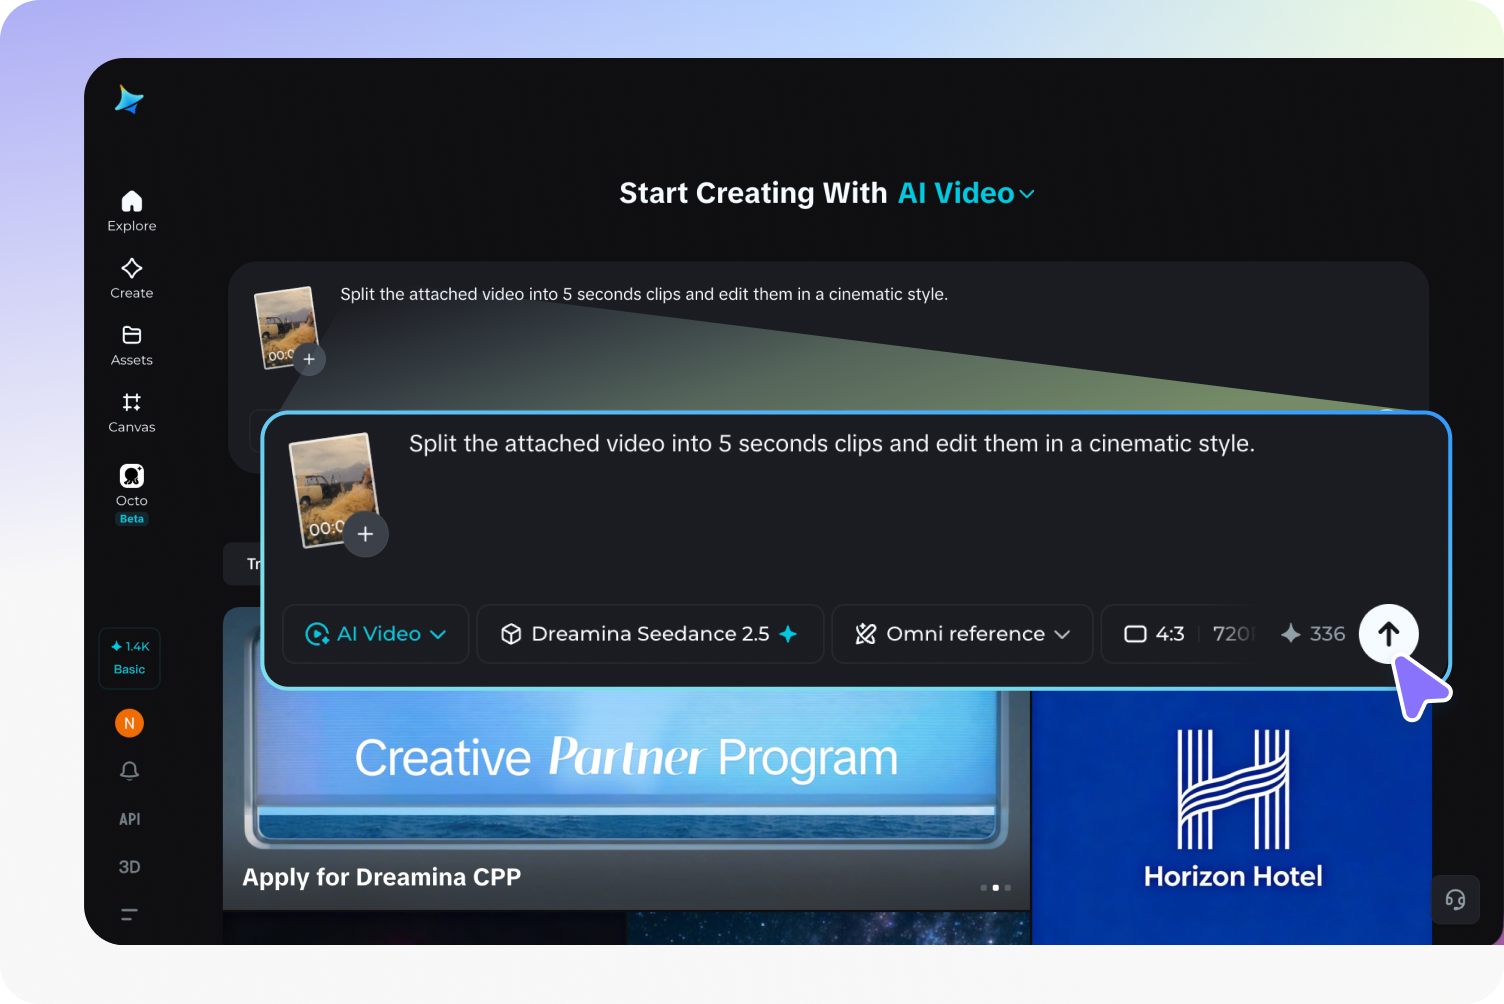Add another reference with the enlarged plus button
This screenshot has height=1004, width=1504.
366,534
